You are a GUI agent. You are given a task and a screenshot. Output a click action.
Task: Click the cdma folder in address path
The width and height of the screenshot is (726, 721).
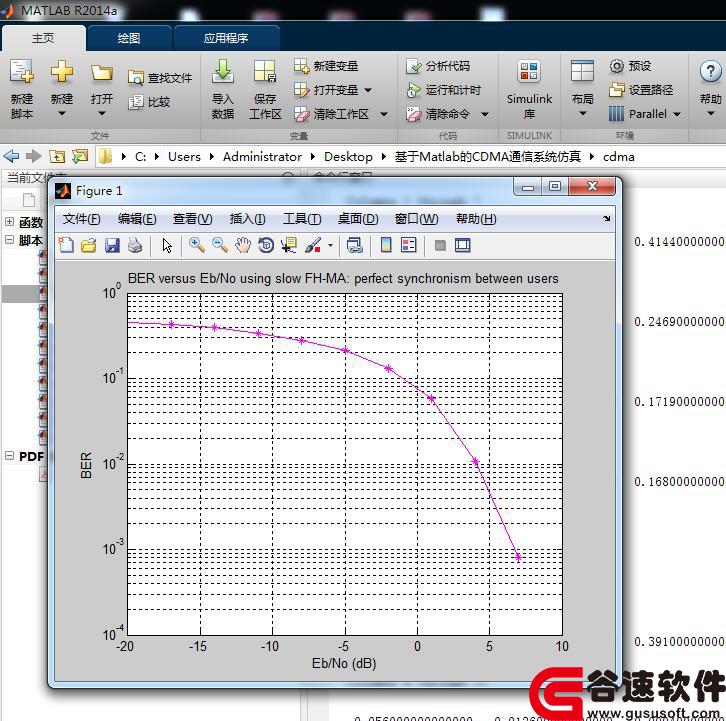[x=619, y=157]
